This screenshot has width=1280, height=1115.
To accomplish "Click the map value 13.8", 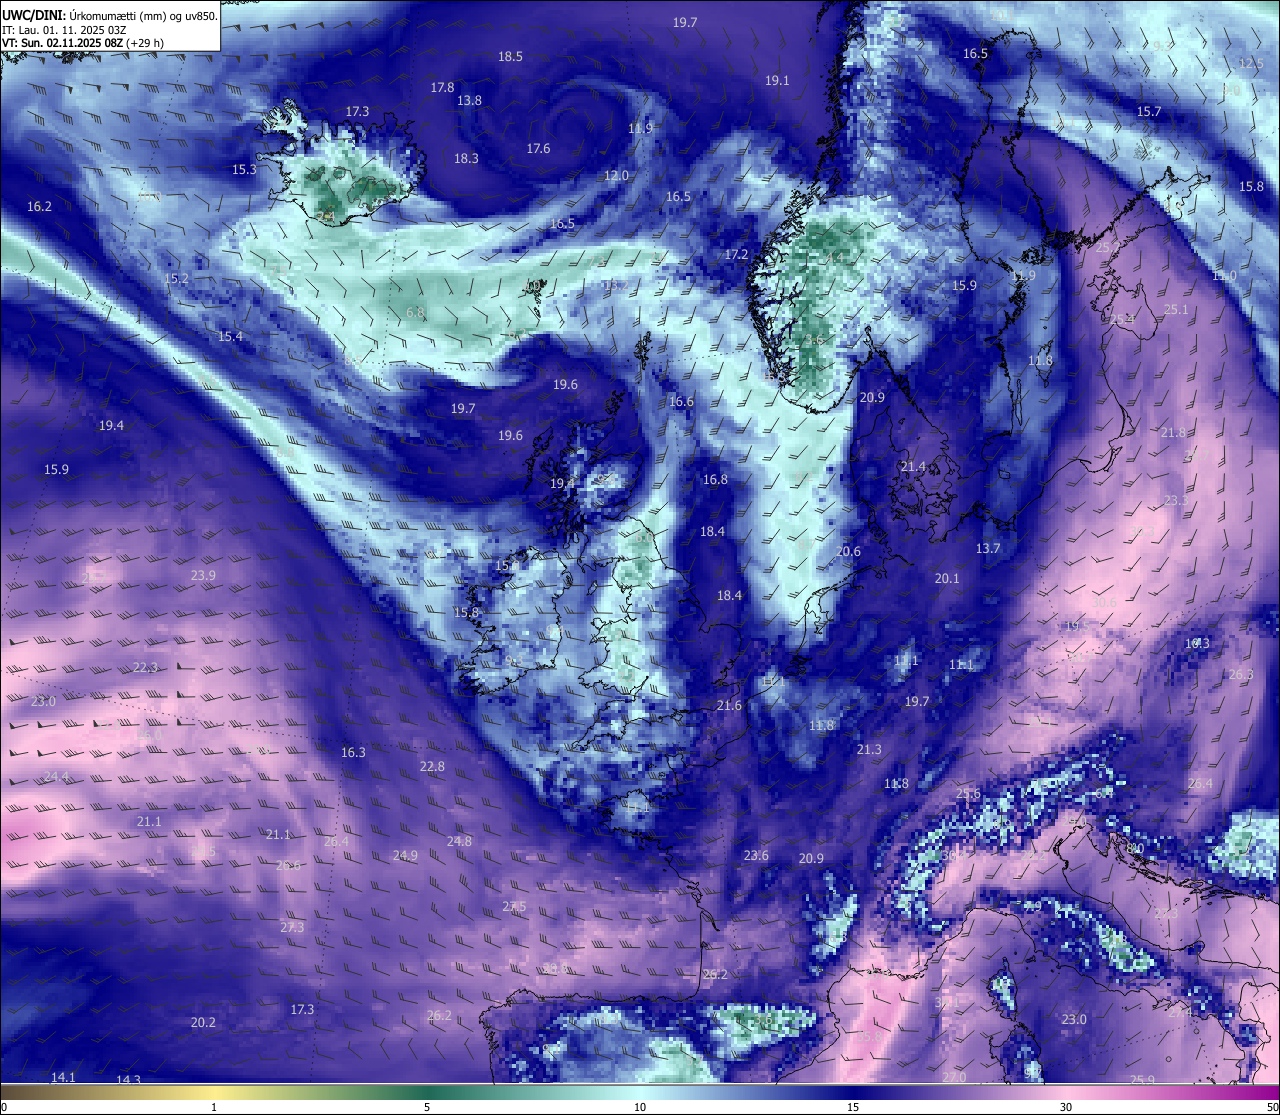I will (x=469, y=101).
